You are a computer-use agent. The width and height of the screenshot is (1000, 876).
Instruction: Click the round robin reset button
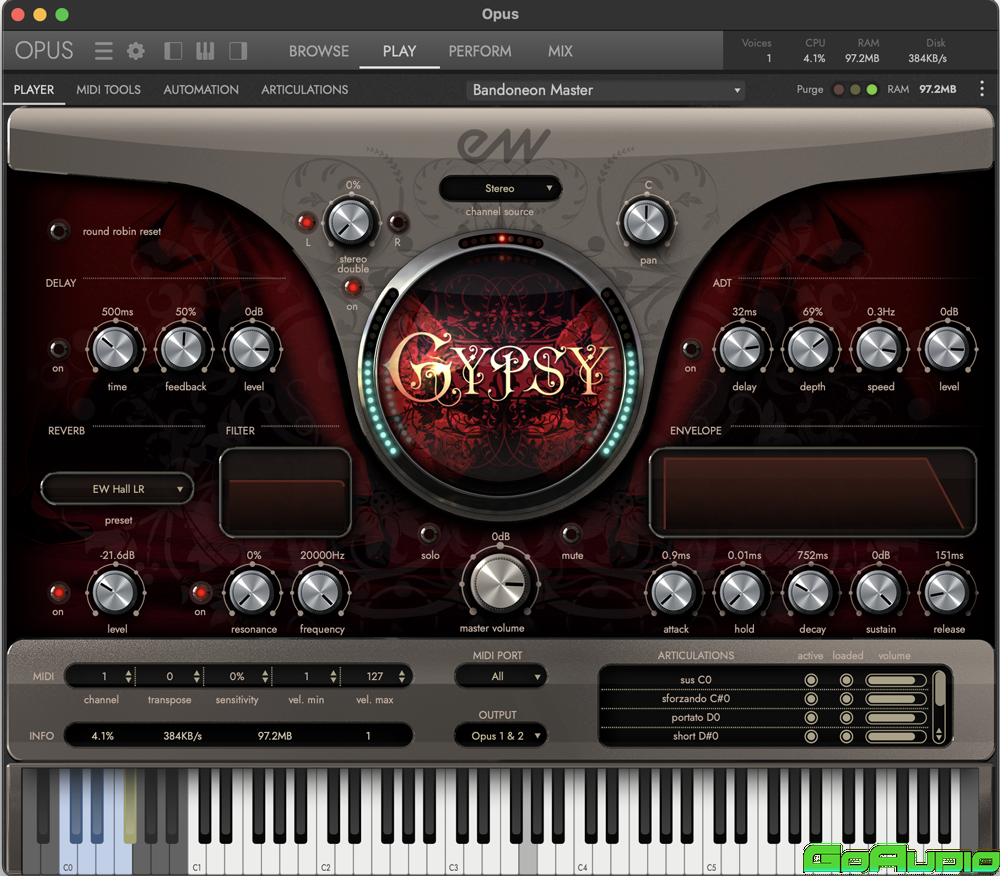tap(58, 231)
